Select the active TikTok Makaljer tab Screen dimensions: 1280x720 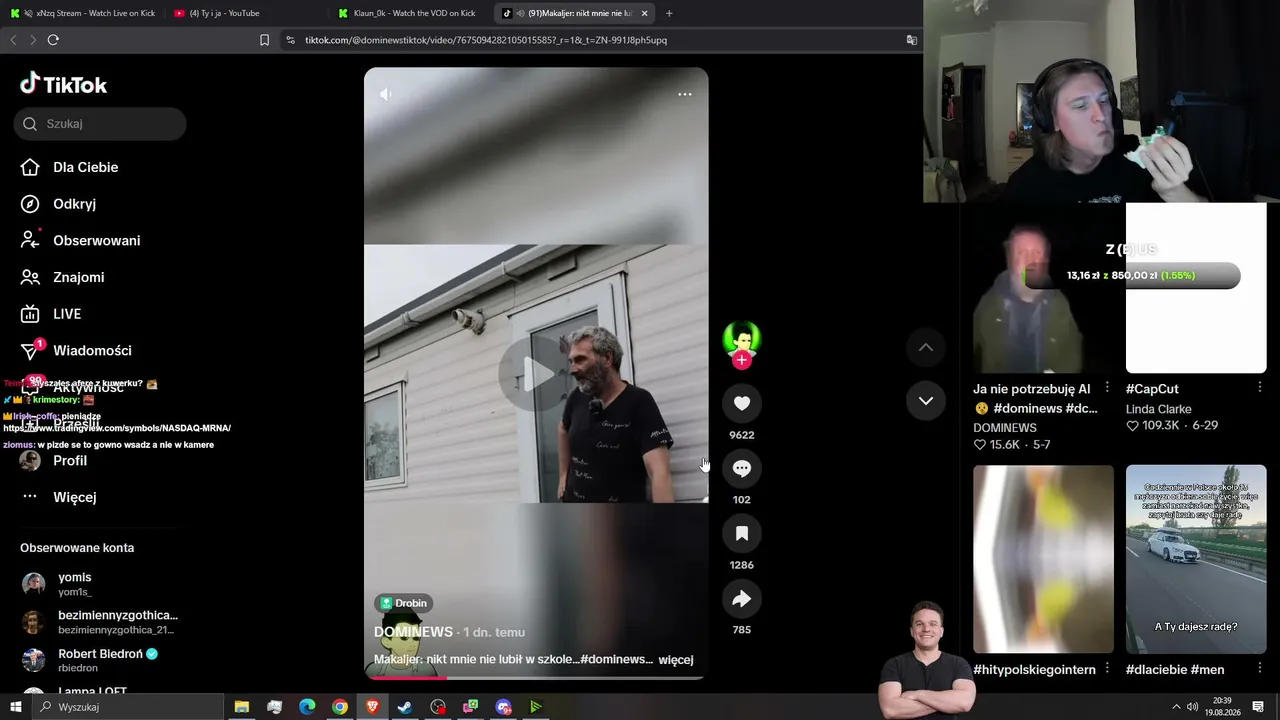pyautogui.click(x=575, y=13)
